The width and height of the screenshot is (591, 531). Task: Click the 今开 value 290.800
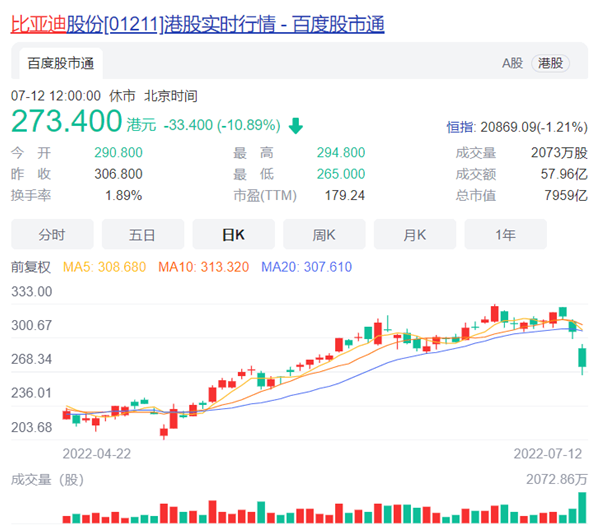click(118, 153)
